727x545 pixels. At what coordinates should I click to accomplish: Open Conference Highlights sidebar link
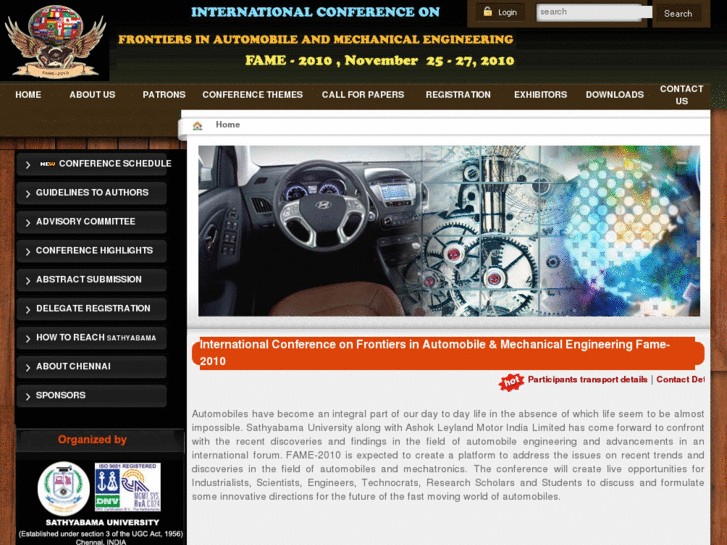point(94,250)
